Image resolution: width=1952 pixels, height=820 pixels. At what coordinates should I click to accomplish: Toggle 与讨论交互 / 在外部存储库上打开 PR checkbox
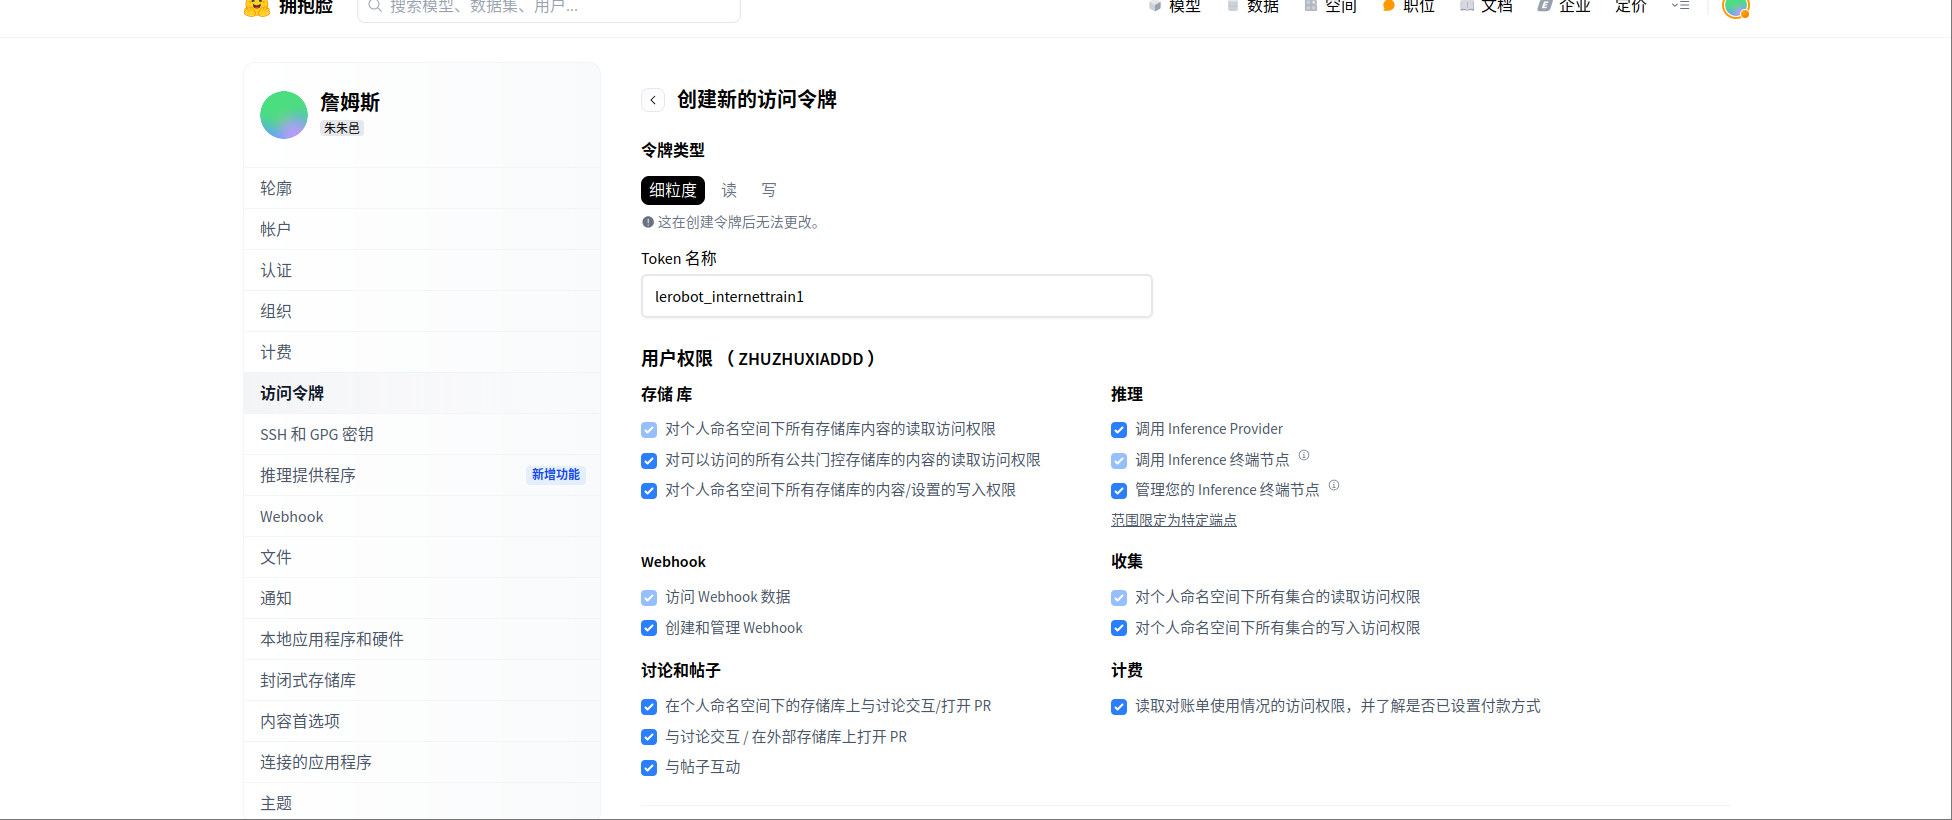click(649, 738)
